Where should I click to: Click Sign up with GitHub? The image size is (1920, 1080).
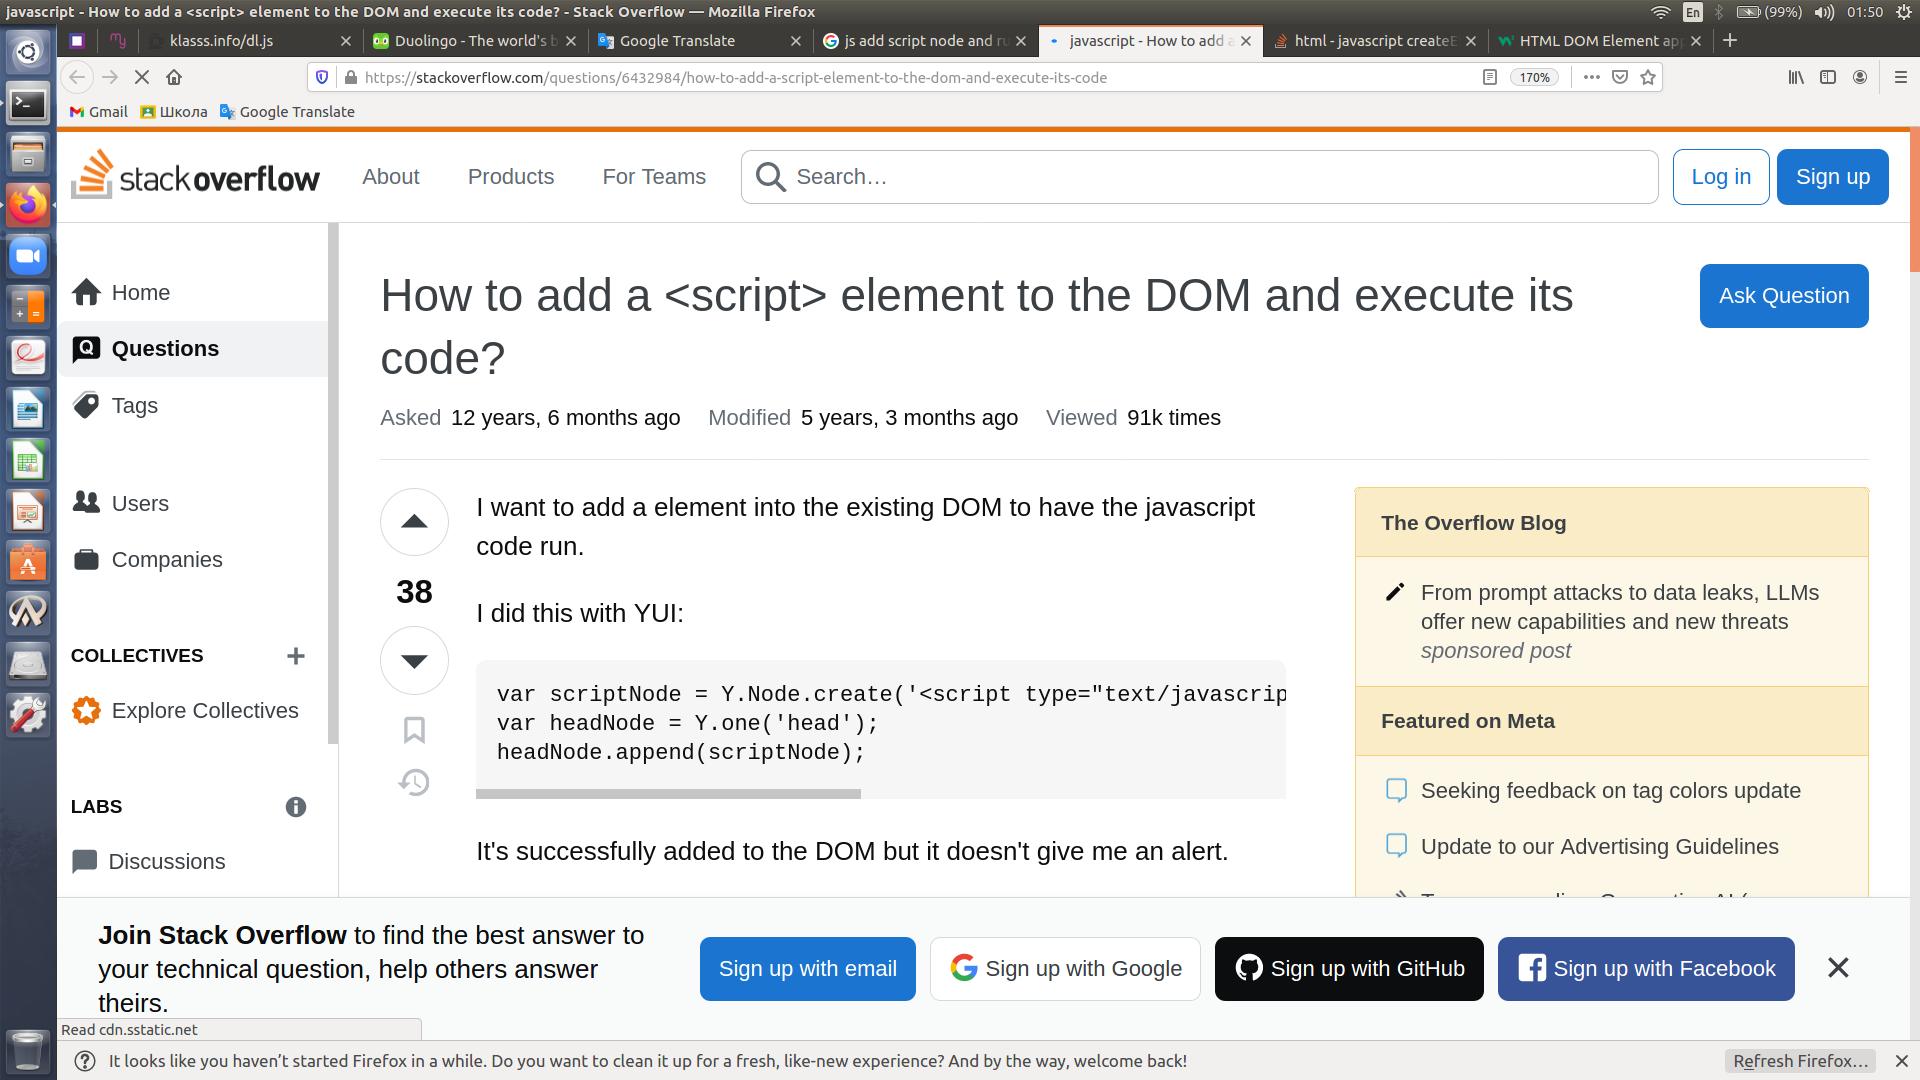1348,968
